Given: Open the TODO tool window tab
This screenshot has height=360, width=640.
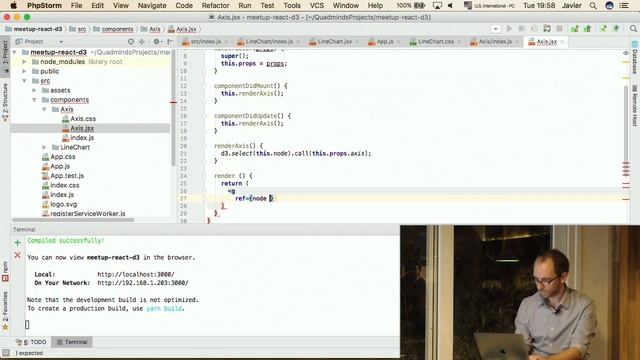Looking at the screenshot, I should click(31, 342).
